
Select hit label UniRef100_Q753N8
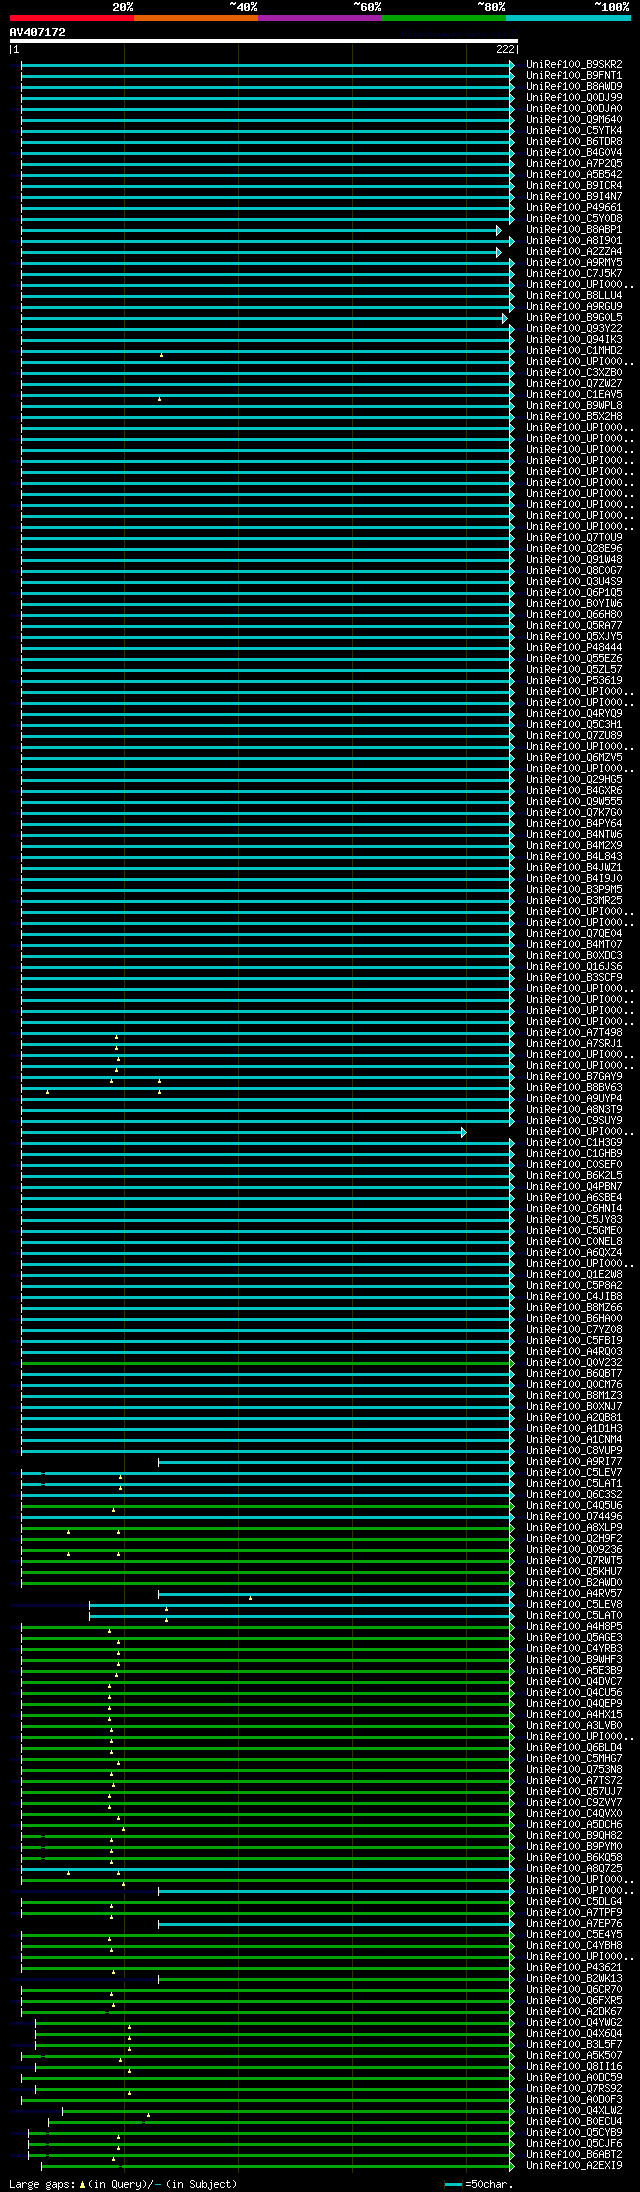[574, 1770]
